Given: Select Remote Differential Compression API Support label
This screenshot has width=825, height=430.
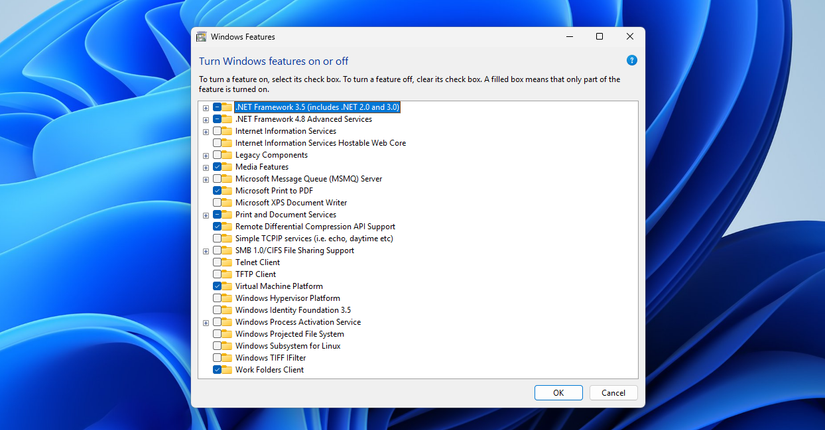Looking at the screenshot, I should pyautogui.click(x=315, y=226).
